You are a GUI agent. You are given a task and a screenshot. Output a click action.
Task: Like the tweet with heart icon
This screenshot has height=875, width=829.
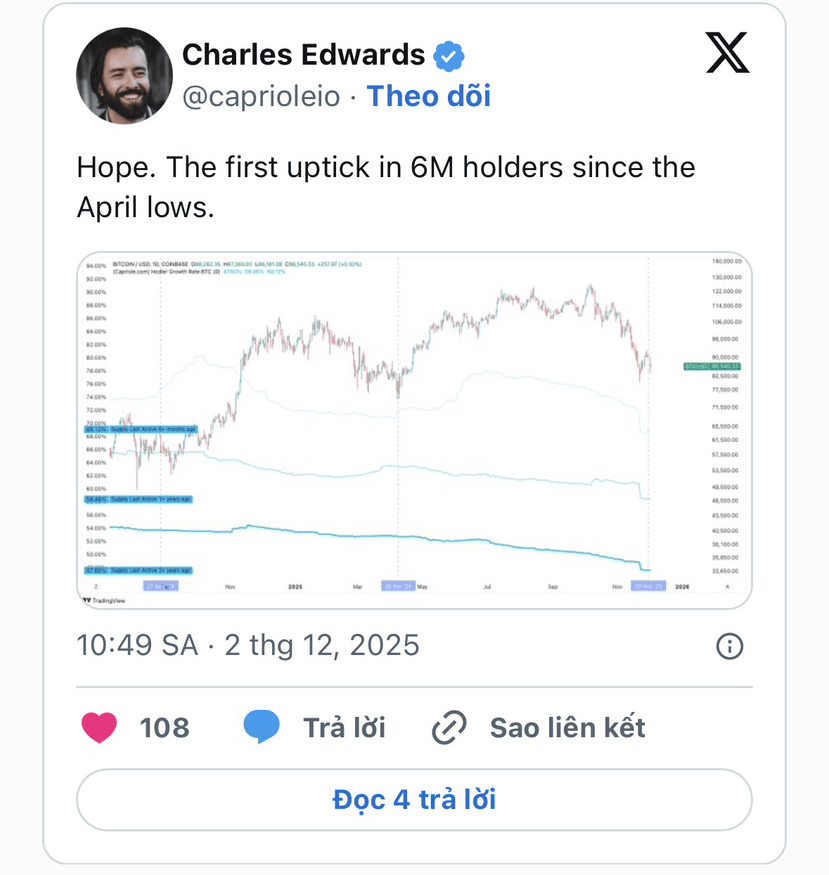coord(99,727)
